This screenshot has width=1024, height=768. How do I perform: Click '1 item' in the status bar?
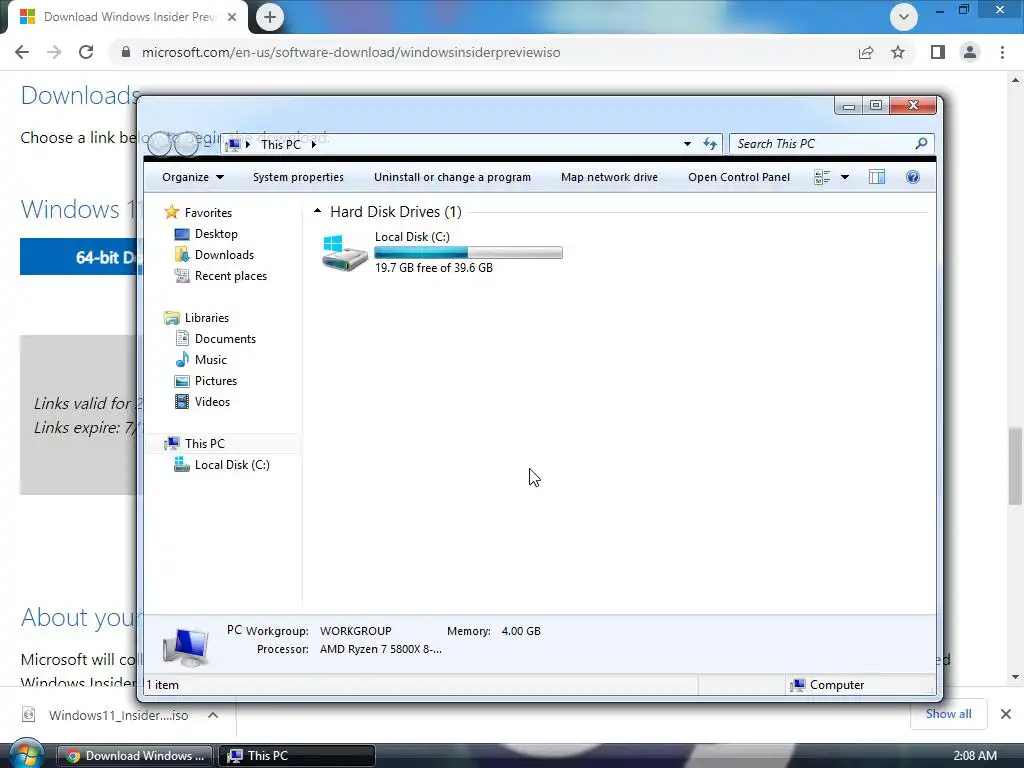(x=162, y=684)
